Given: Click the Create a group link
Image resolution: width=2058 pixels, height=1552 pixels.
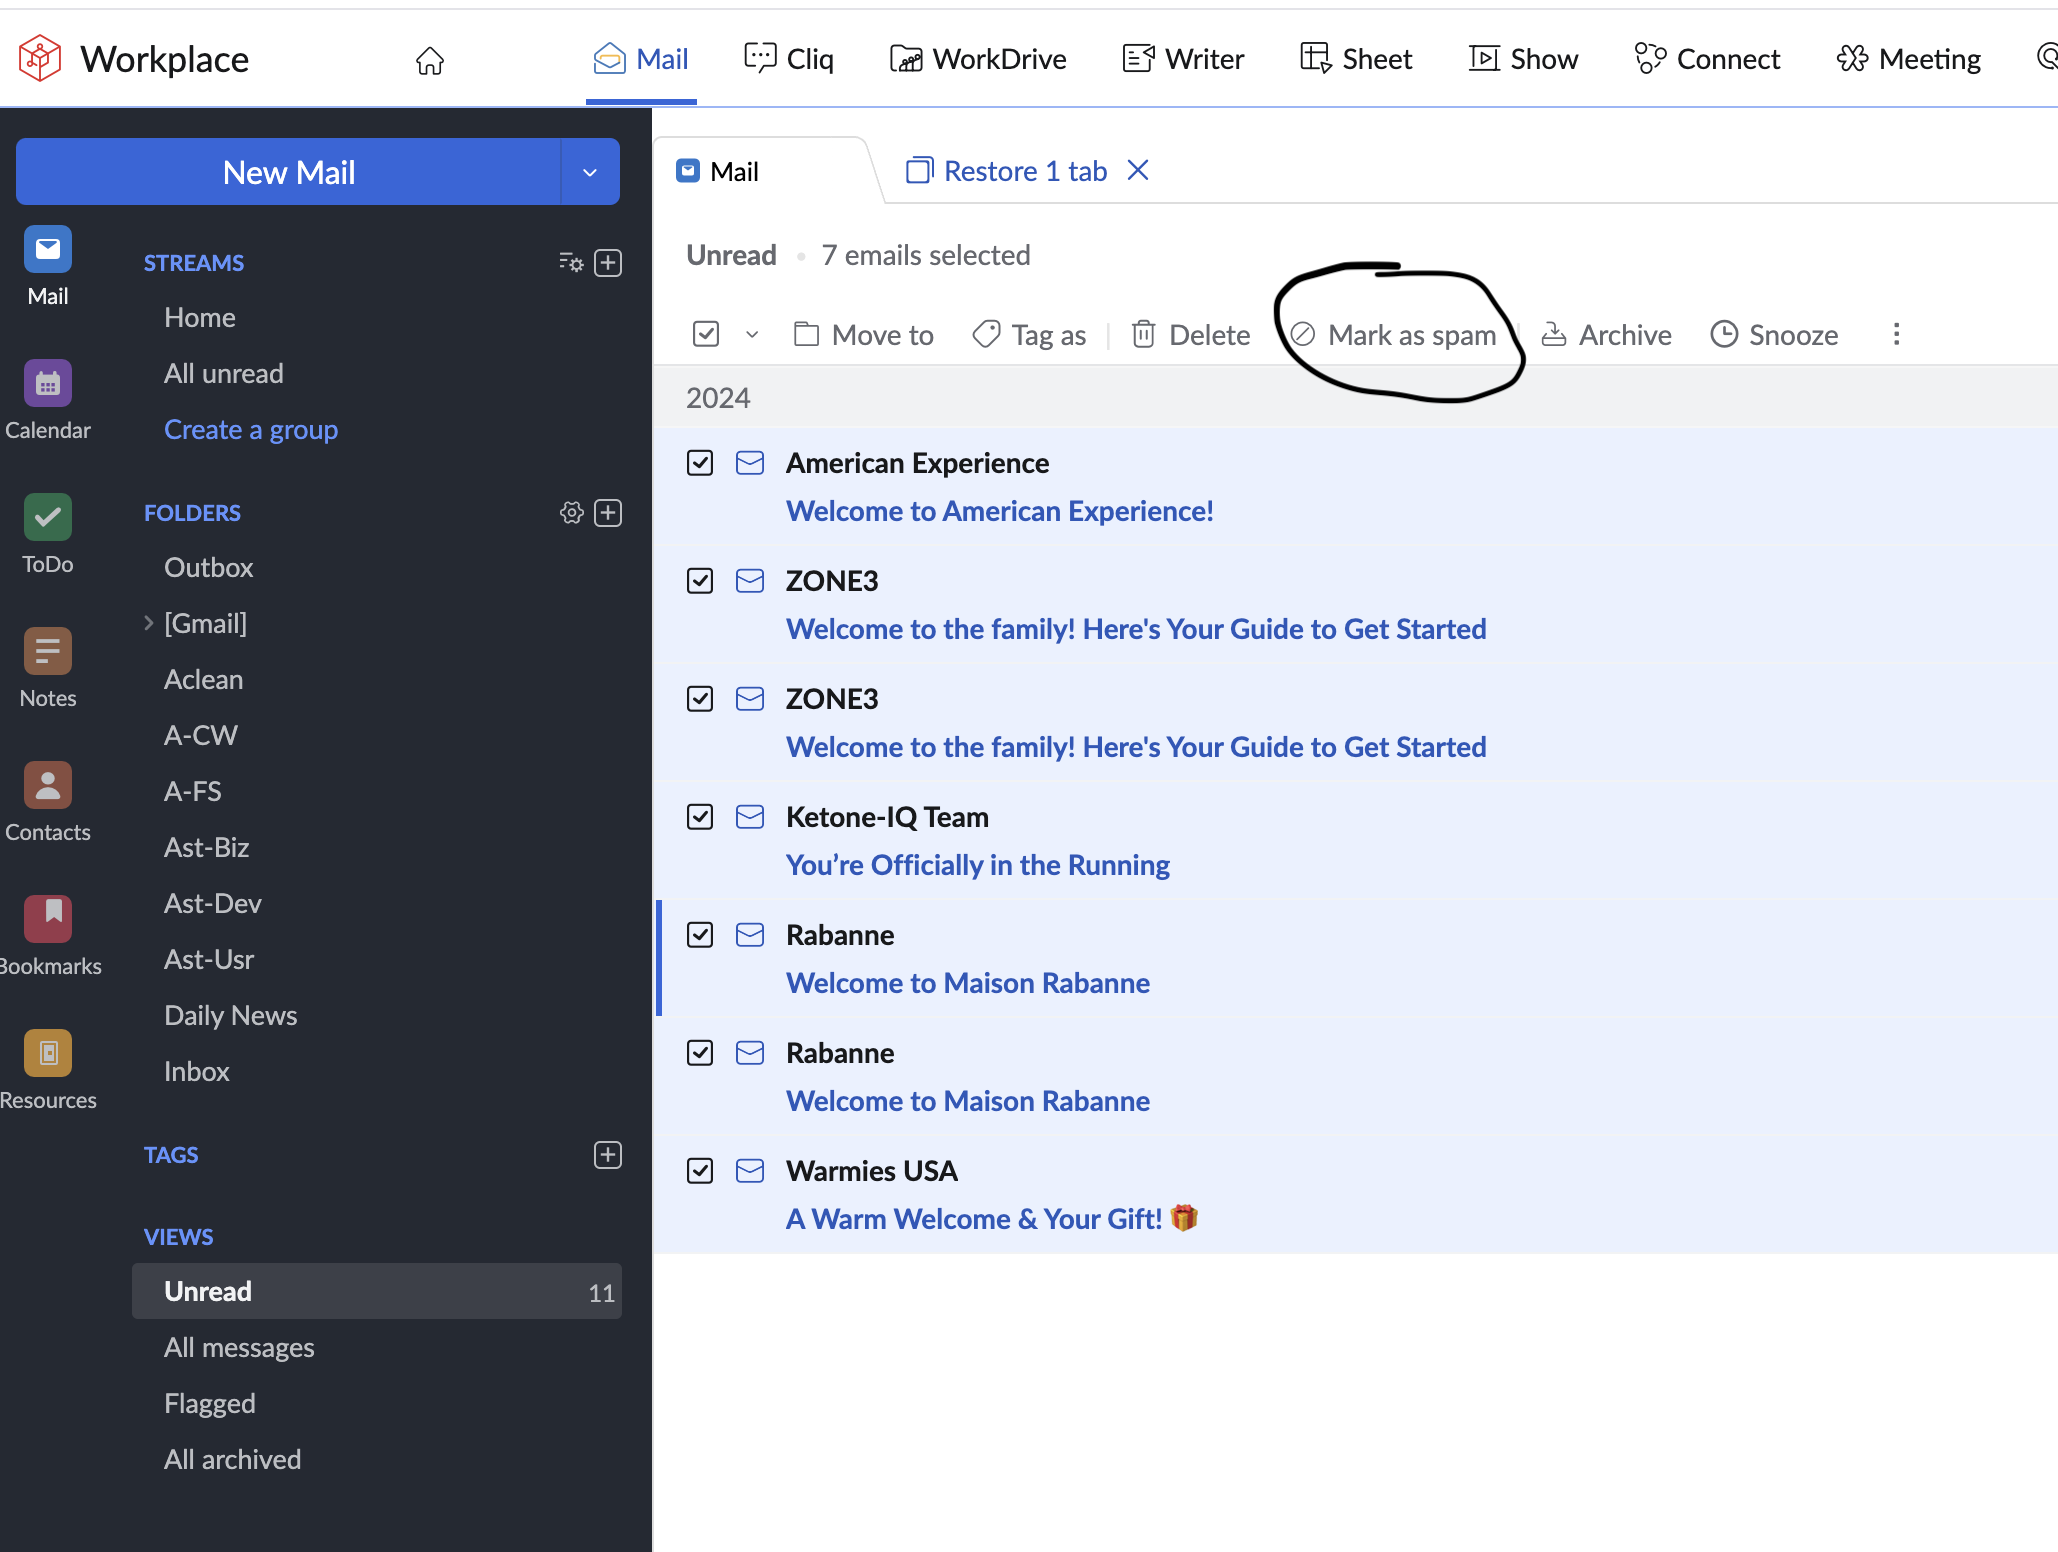Looking at the screenshot, I should [x=250, y=430].
